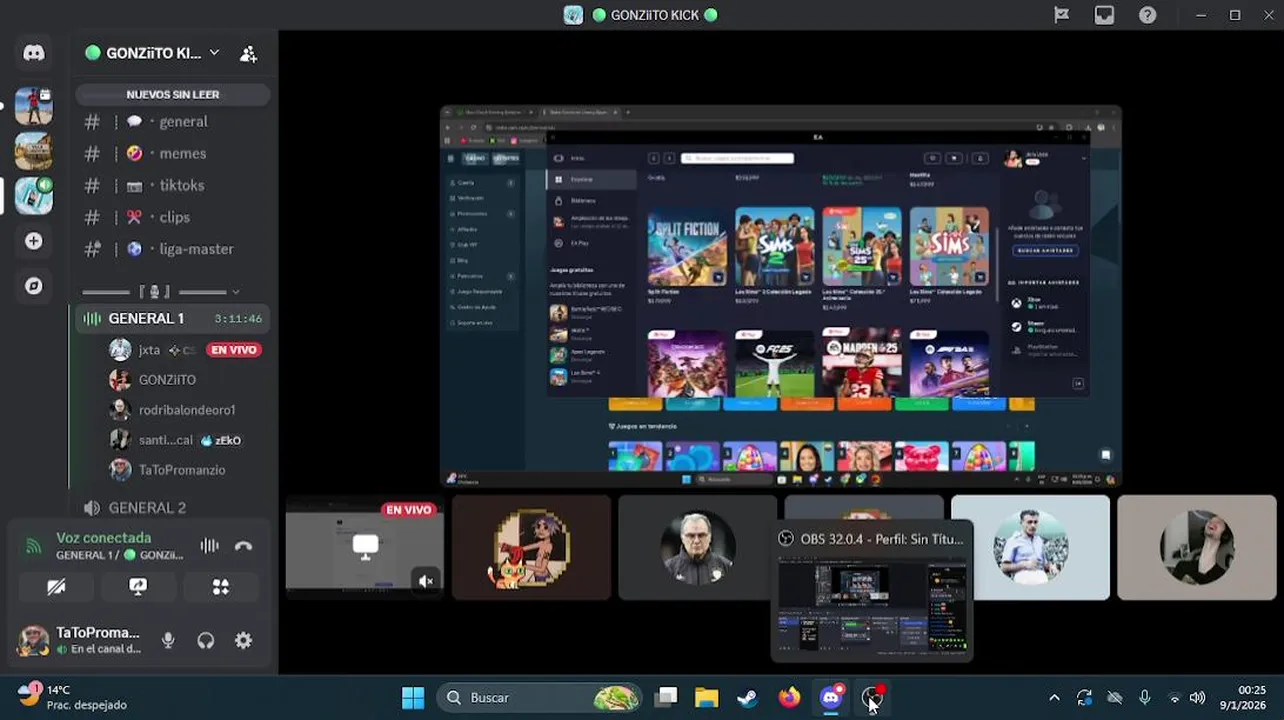Open the Discover servers compass icon
The height and width of the screenshot is (720, 1284).
tap(34, 286)
